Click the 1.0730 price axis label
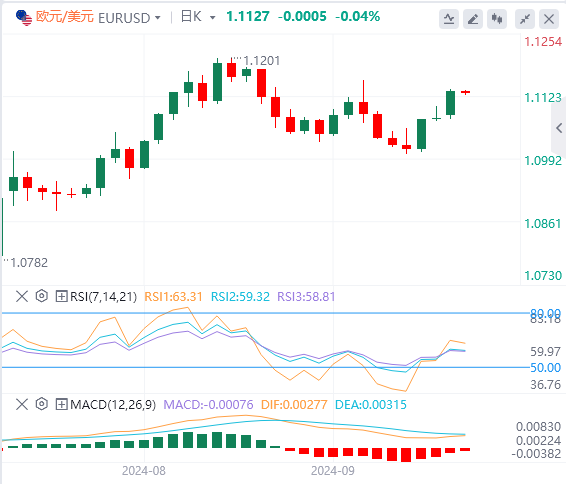Screen dimensions: 566x484 click(x=543, y=276)
